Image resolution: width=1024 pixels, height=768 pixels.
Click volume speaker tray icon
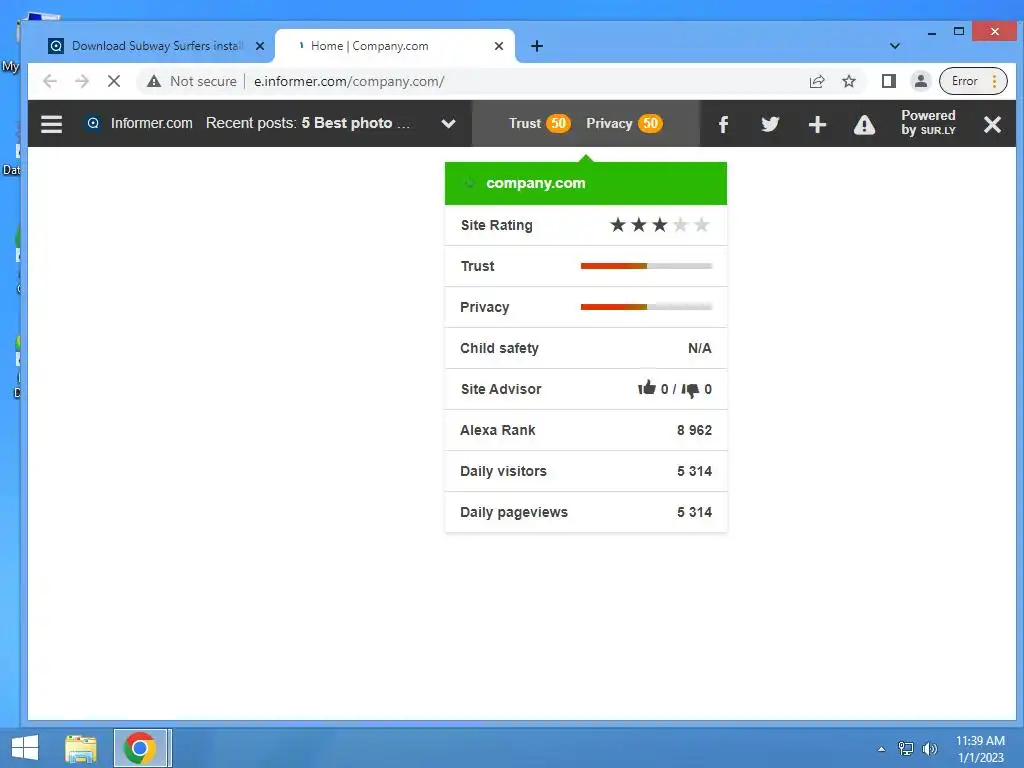tap(929, 749)
